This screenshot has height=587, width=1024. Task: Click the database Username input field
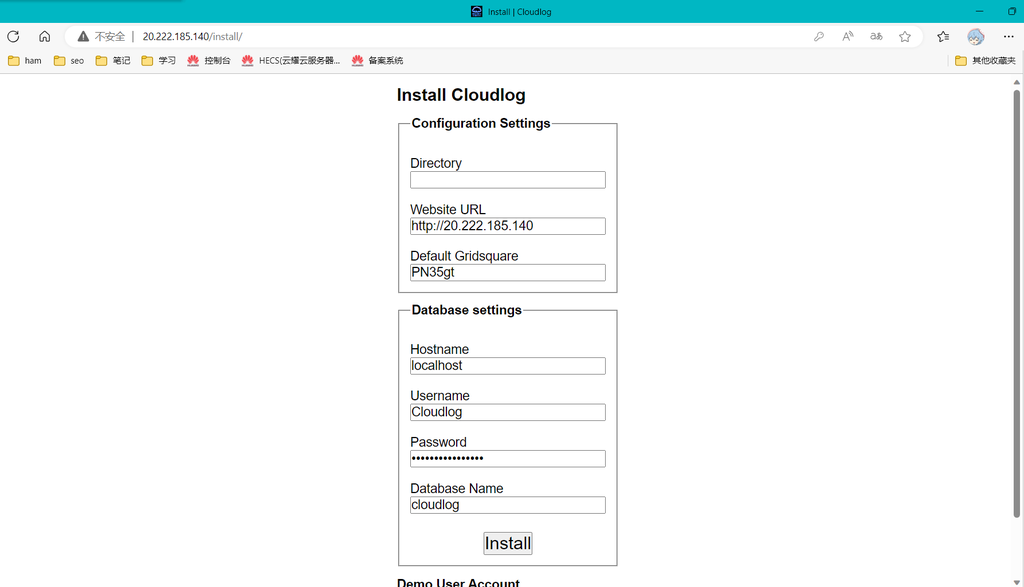pos(507,412)
